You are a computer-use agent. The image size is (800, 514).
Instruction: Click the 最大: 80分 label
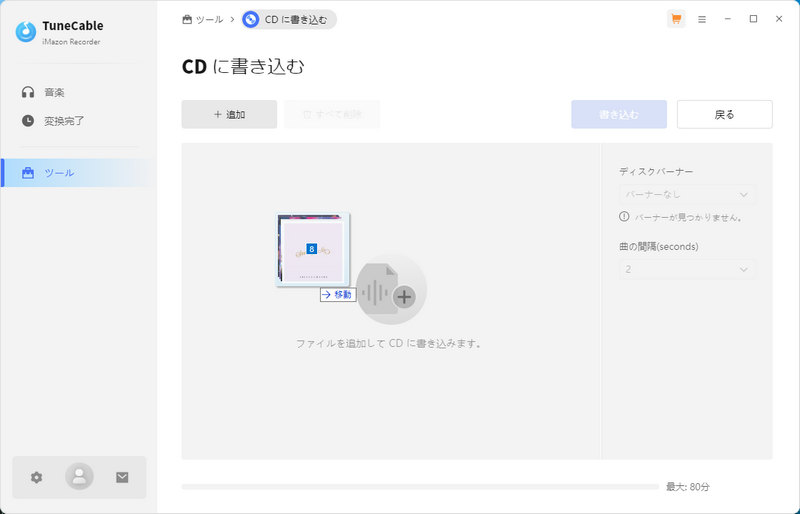688,486
